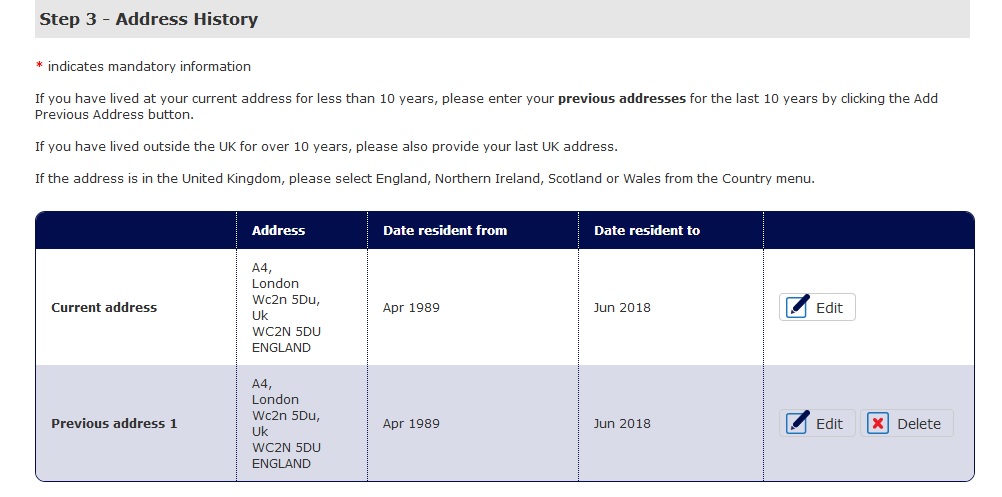
Task: Select the Previous address 1 row label
Action: (114, 423)
